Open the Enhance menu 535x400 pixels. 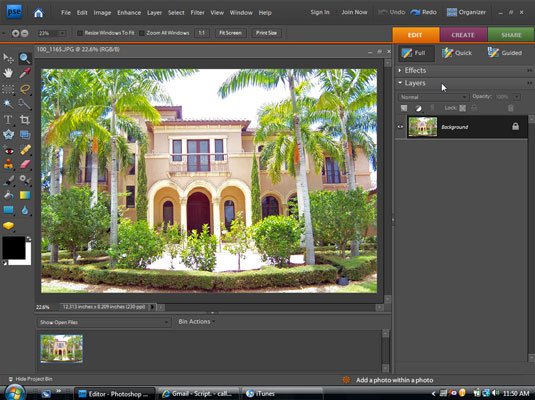point(129,13)
